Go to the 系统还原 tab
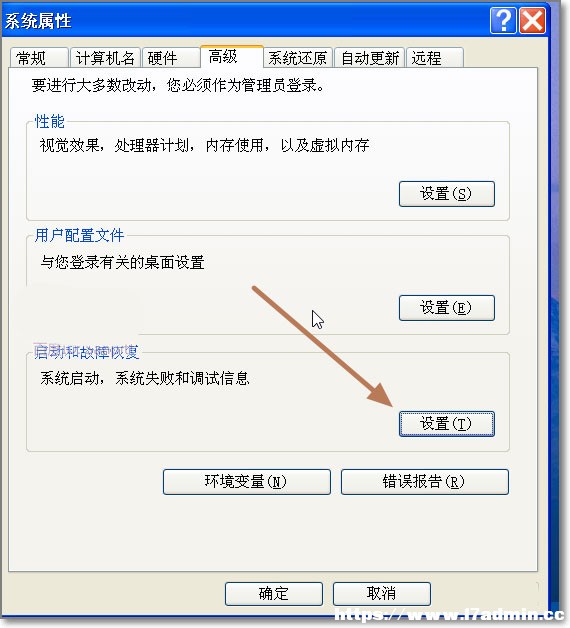The height and width of the screenshot is (628, 570). pos(298,58)
